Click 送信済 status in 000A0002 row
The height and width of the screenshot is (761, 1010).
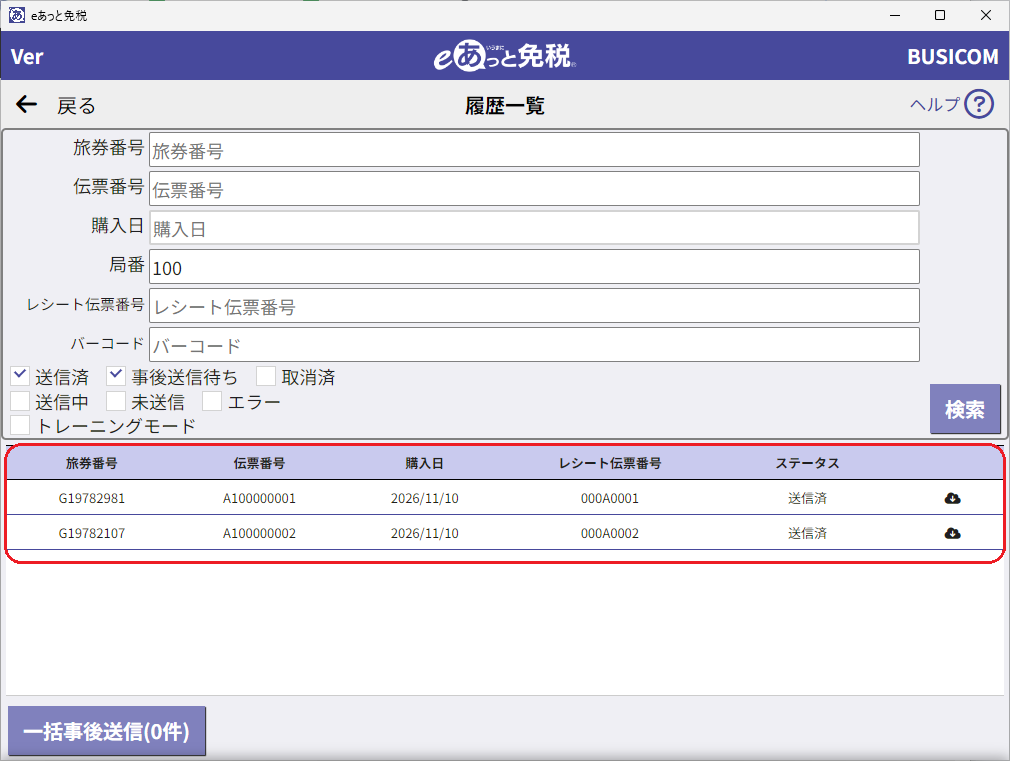(x=807, y=534)
